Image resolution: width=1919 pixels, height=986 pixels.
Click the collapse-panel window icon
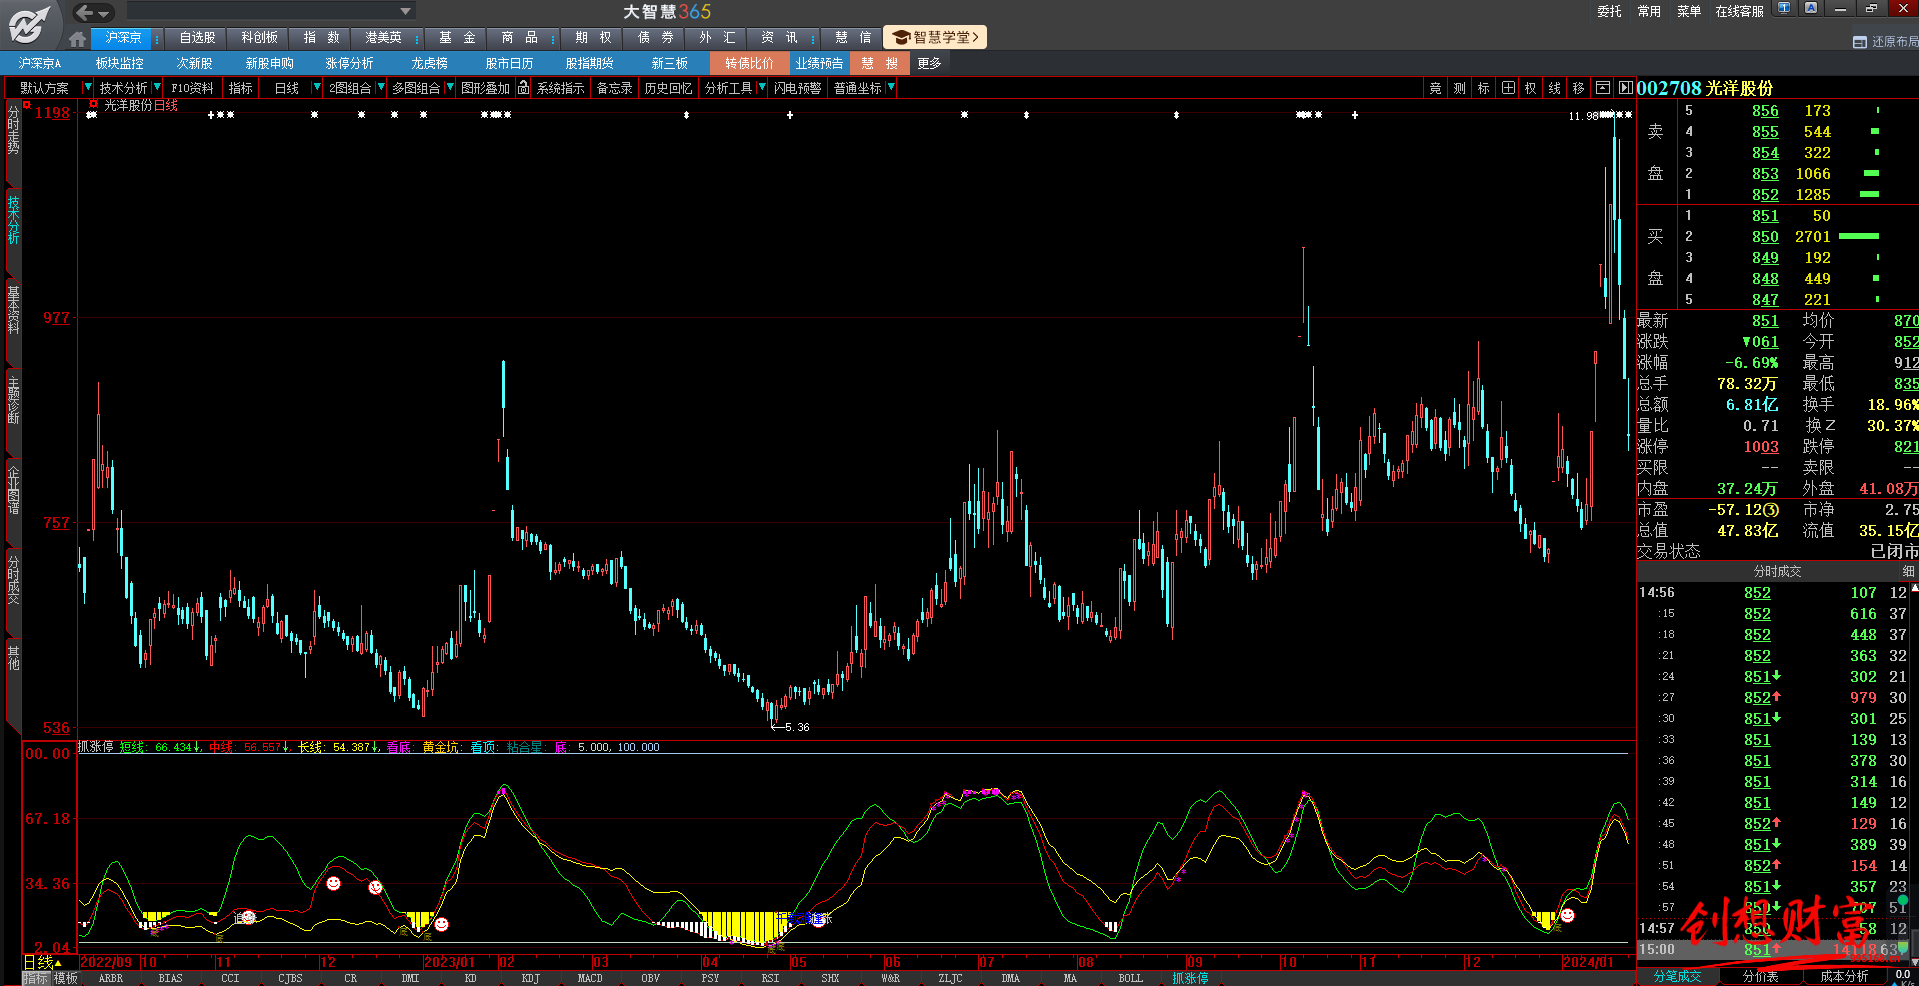(1603, 88)
